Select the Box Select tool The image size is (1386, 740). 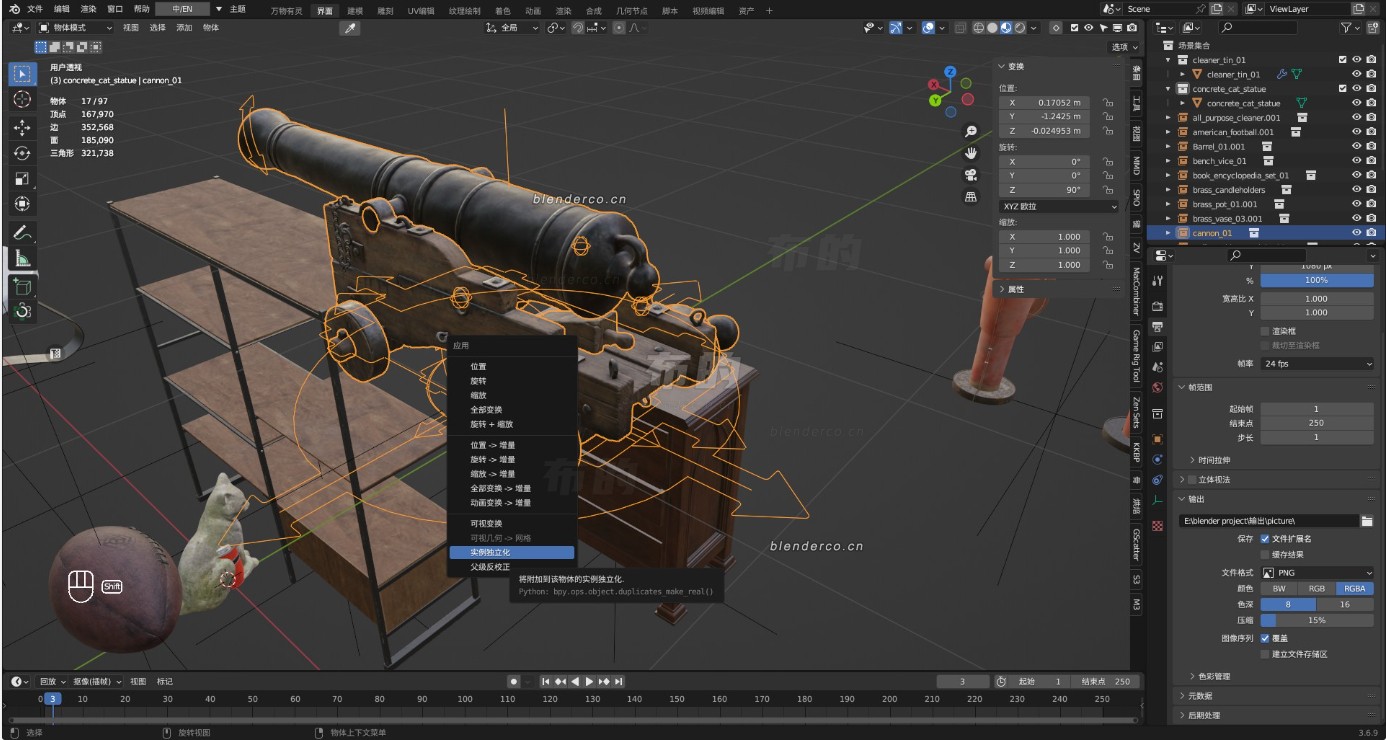tap(22, 73)
